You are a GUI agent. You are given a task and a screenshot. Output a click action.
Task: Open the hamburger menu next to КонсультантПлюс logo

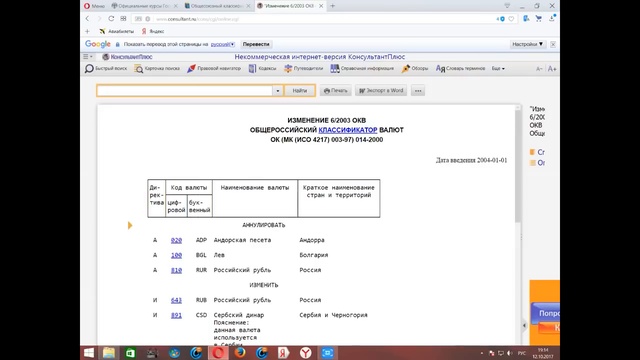click(88, 57)
